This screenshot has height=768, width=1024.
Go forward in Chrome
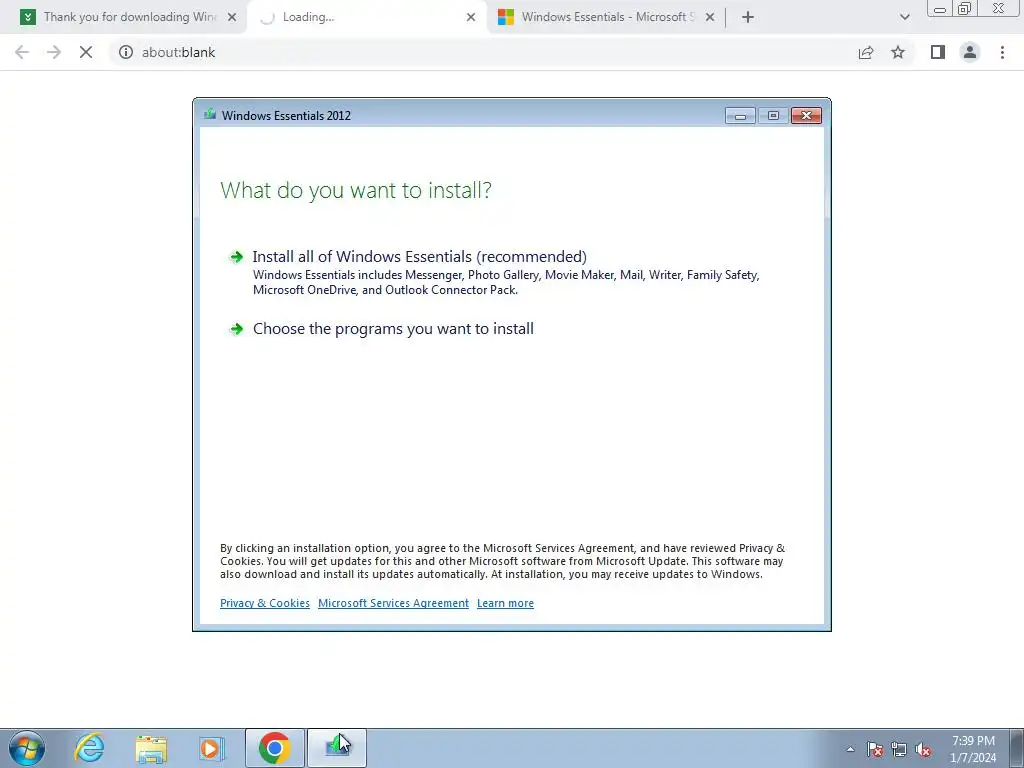(54, 52)
